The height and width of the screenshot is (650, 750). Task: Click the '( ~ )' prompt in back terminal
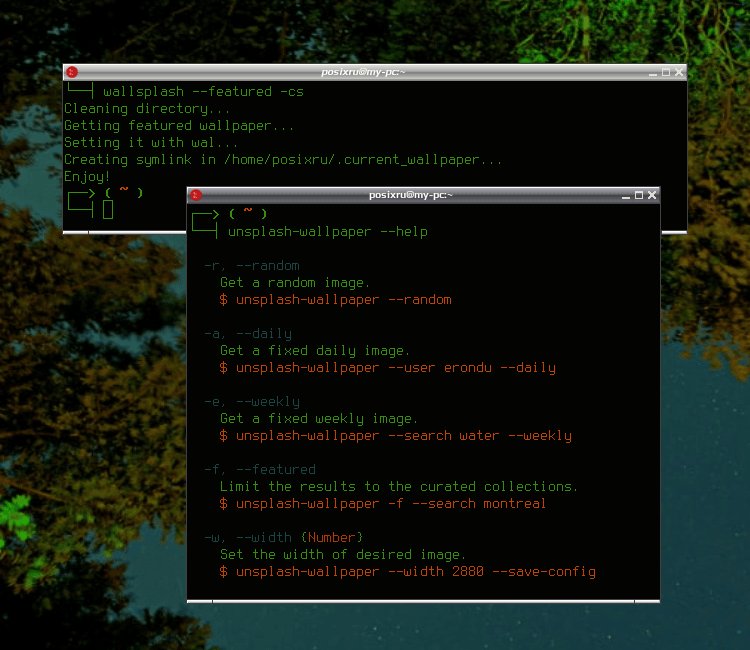(124, 192)
